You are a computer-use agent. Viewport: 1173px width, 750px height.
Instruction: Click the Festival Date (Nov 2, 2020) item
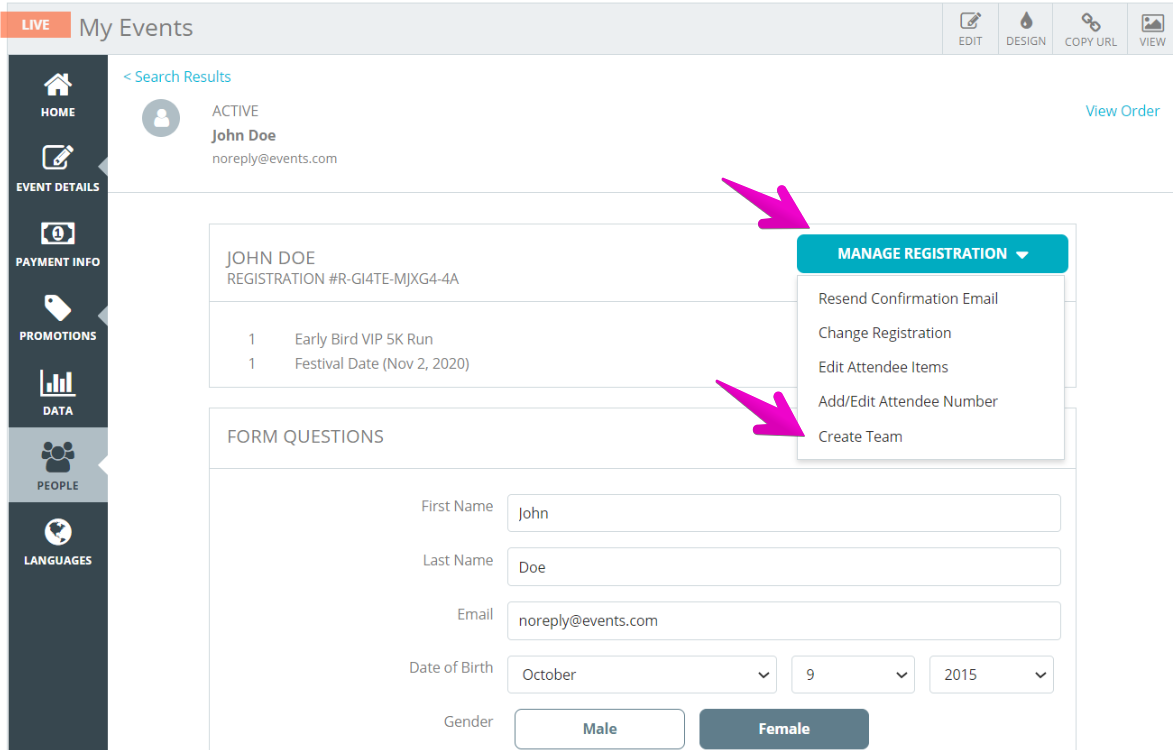tap(382, 363)
